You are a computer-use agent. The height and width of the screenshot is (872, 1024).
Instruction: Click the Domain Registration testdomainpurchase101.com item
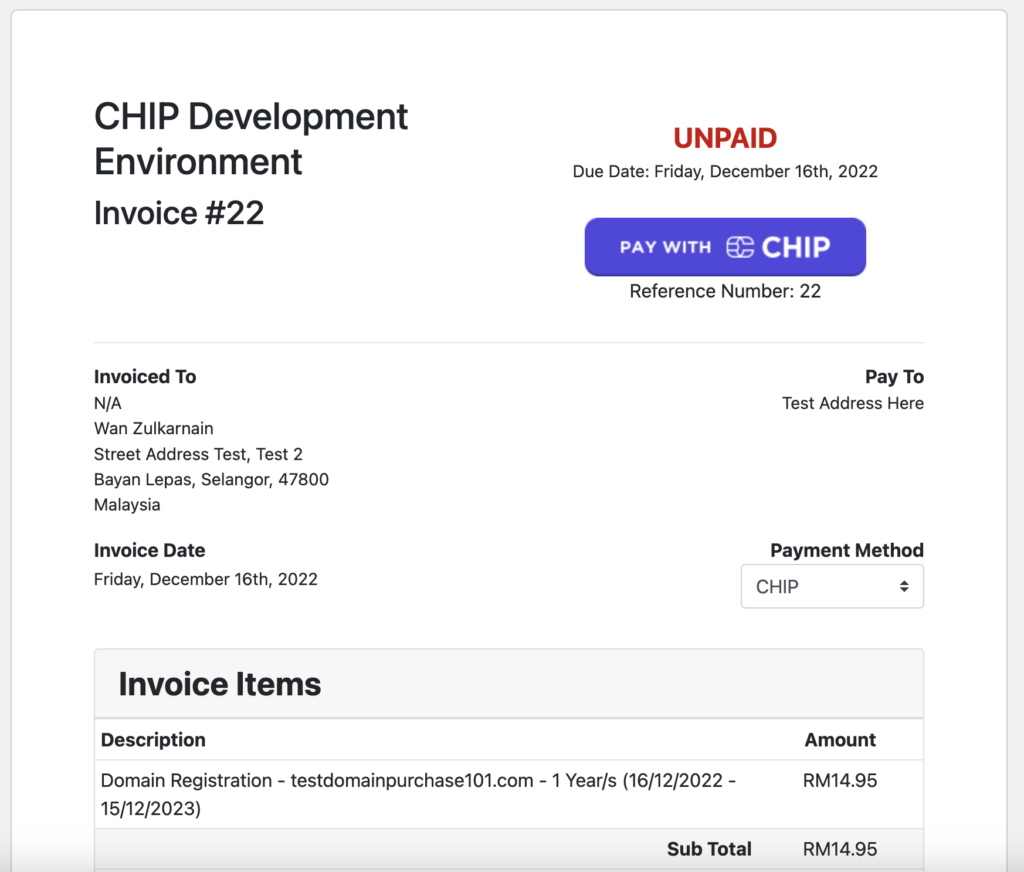tap(418, 794)
